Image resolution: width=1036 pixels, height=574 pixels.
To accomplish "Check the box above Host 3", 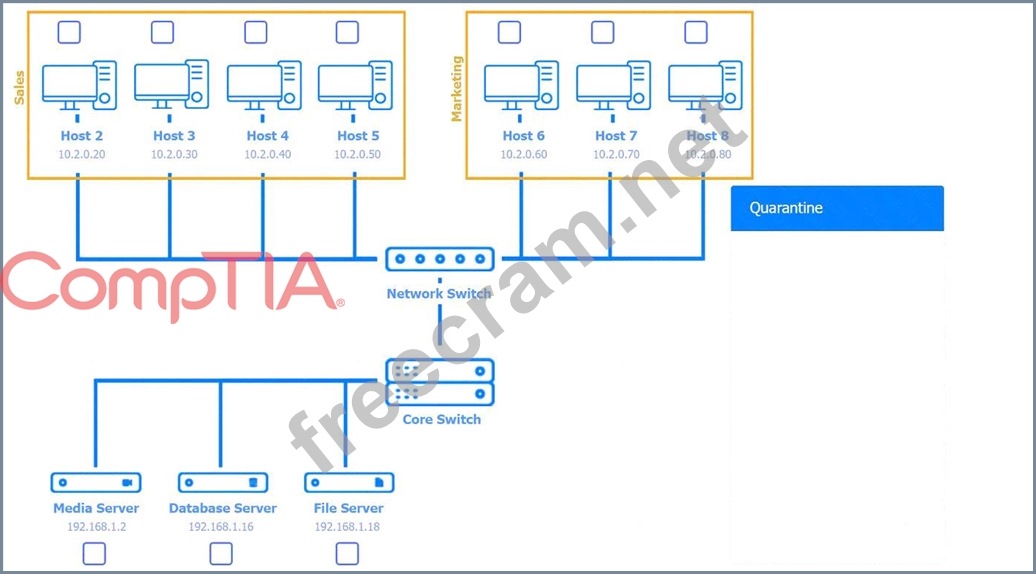I will coord(162,32).
